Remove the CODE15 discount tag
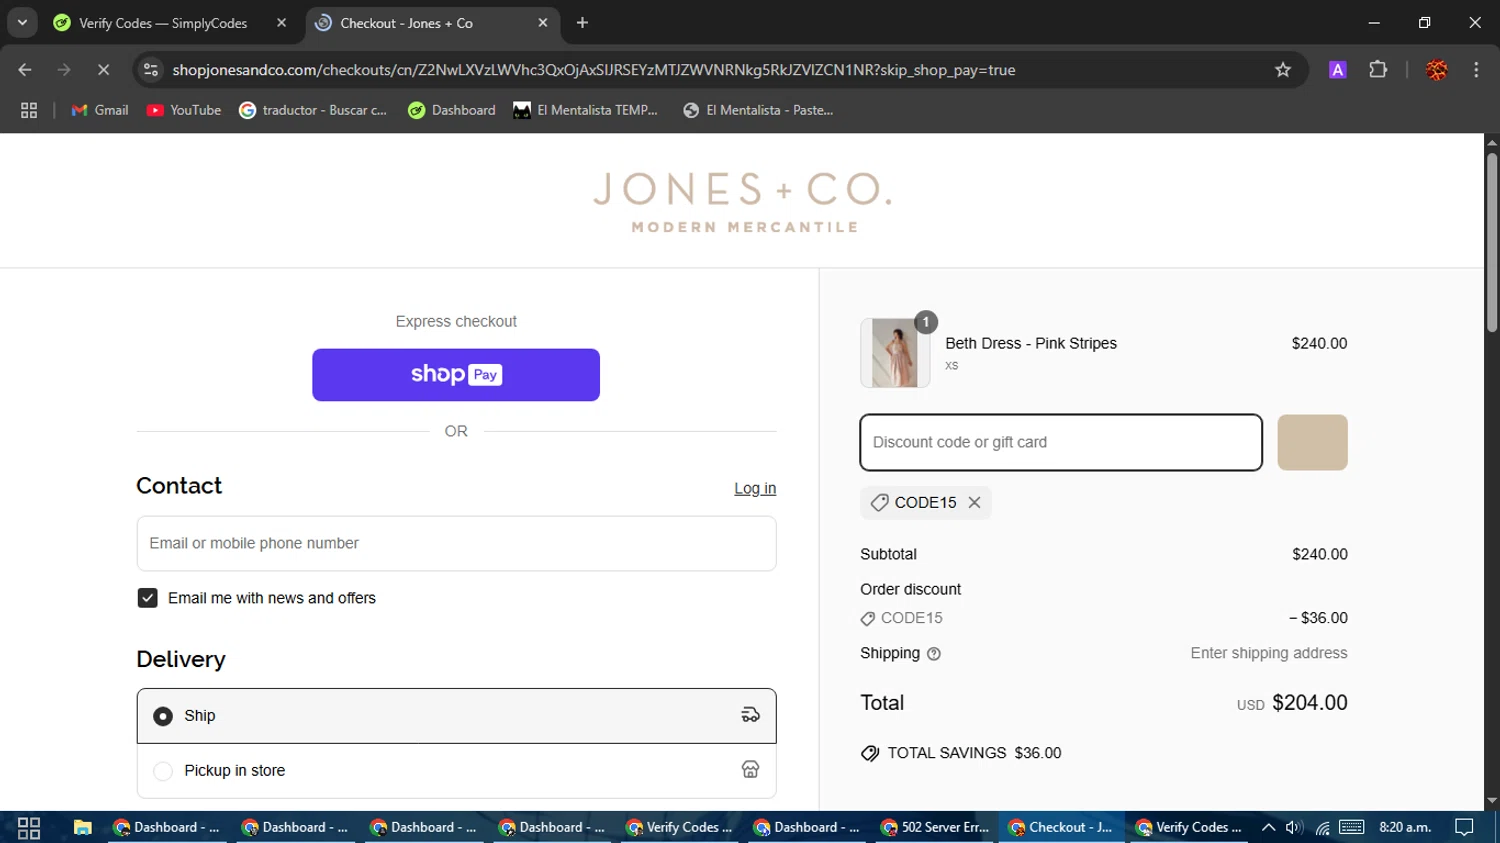Image resolution: width=1500 pixels, height=843 pixels. pyautogui.click(x=974, y=503)
